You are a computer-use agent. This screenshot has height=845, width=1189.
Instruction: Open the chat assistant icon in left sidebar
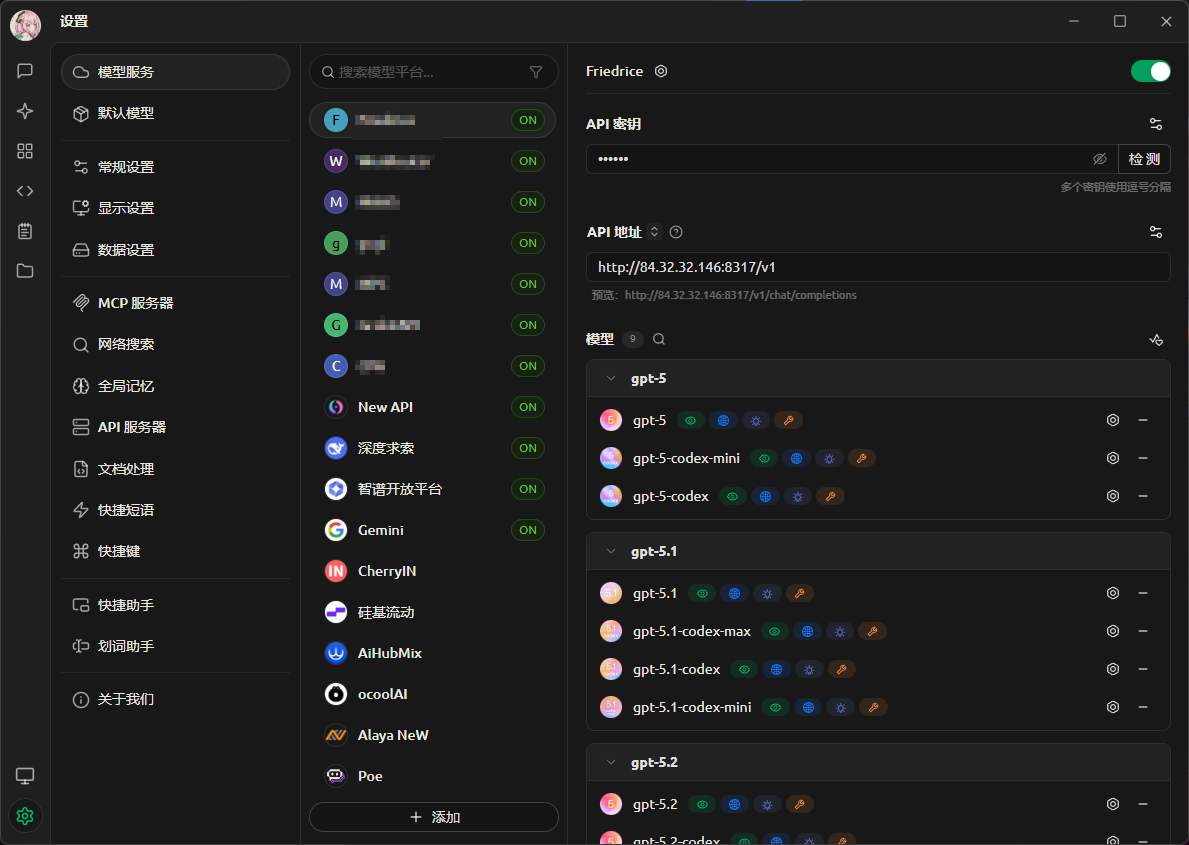point(25,71)
